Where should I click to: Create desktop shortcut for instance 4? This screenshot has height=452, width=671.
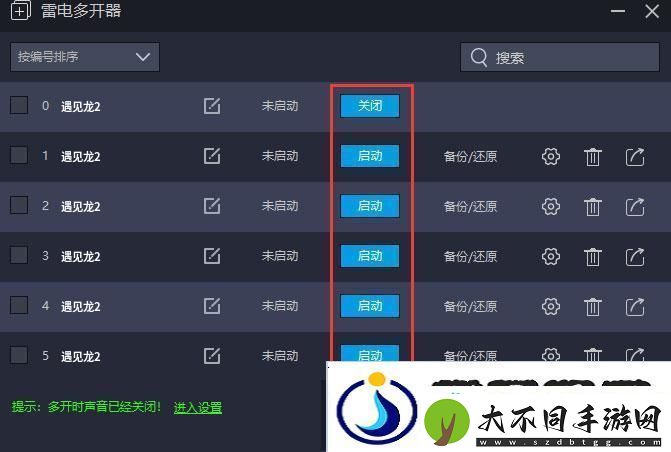coord(635,306)
